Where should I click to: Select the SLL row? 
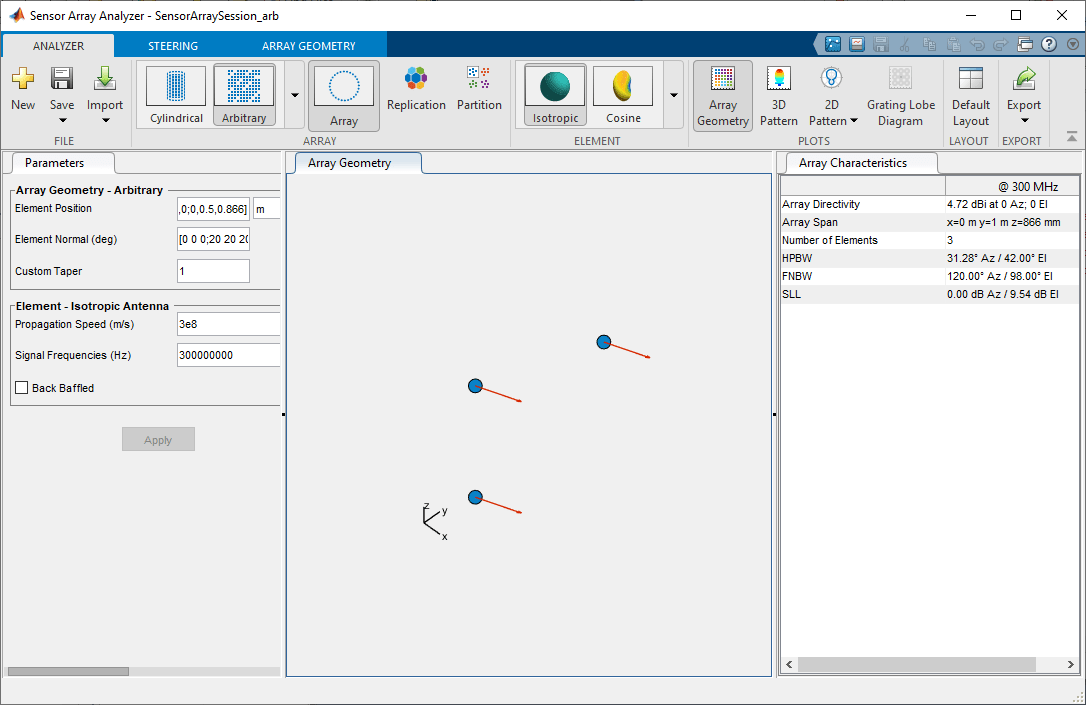click(x=929, y=294)
